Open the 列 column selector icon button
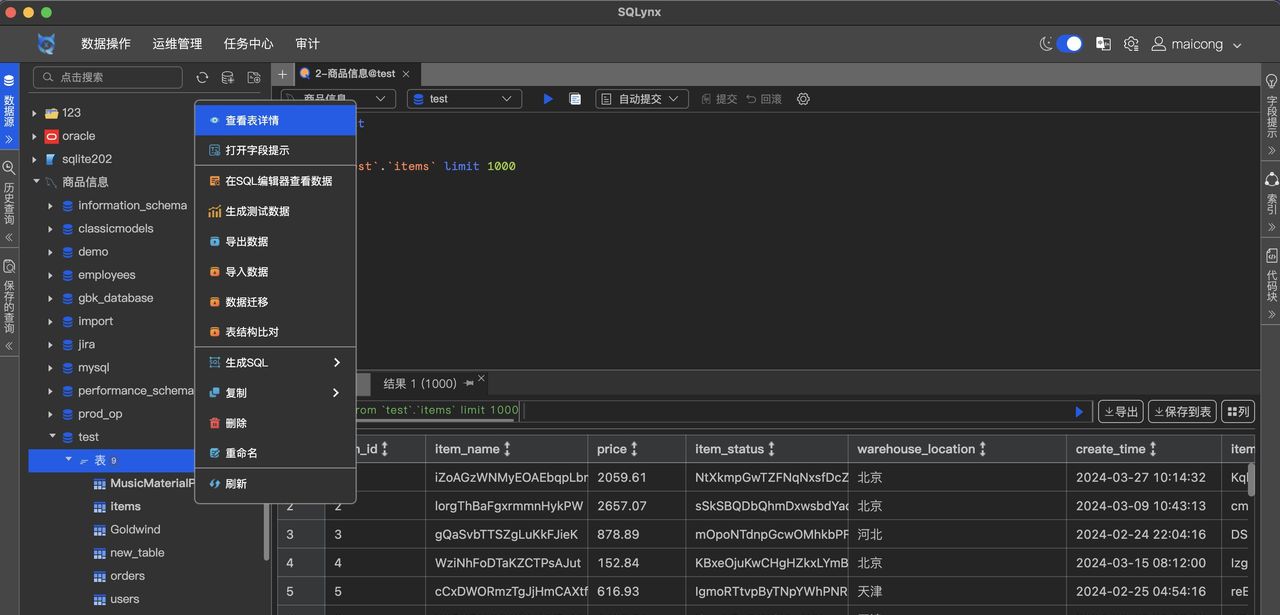This screenshot has width=1280, height=615. (1237, 411)
